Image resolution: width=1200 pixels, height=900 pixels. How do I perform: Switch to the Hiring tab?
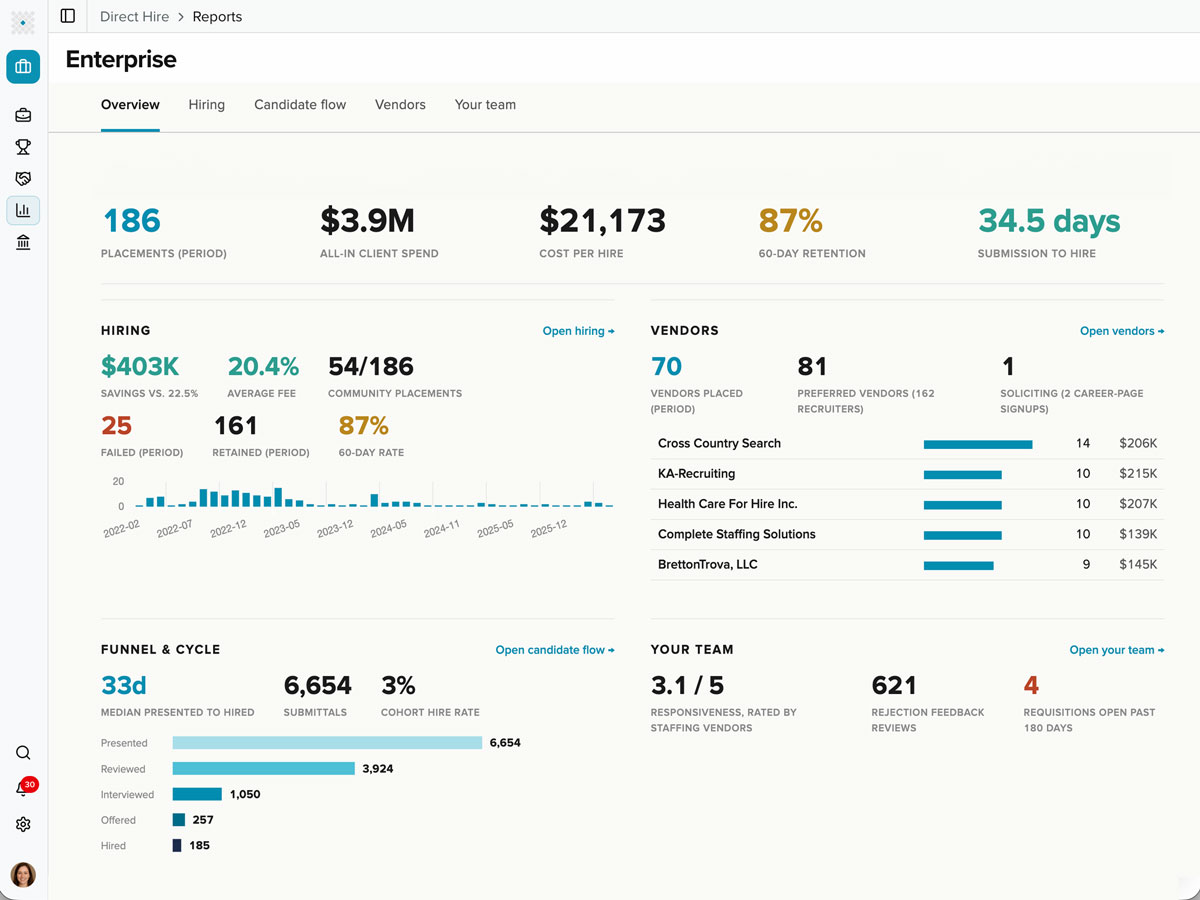tap(207, 105)
